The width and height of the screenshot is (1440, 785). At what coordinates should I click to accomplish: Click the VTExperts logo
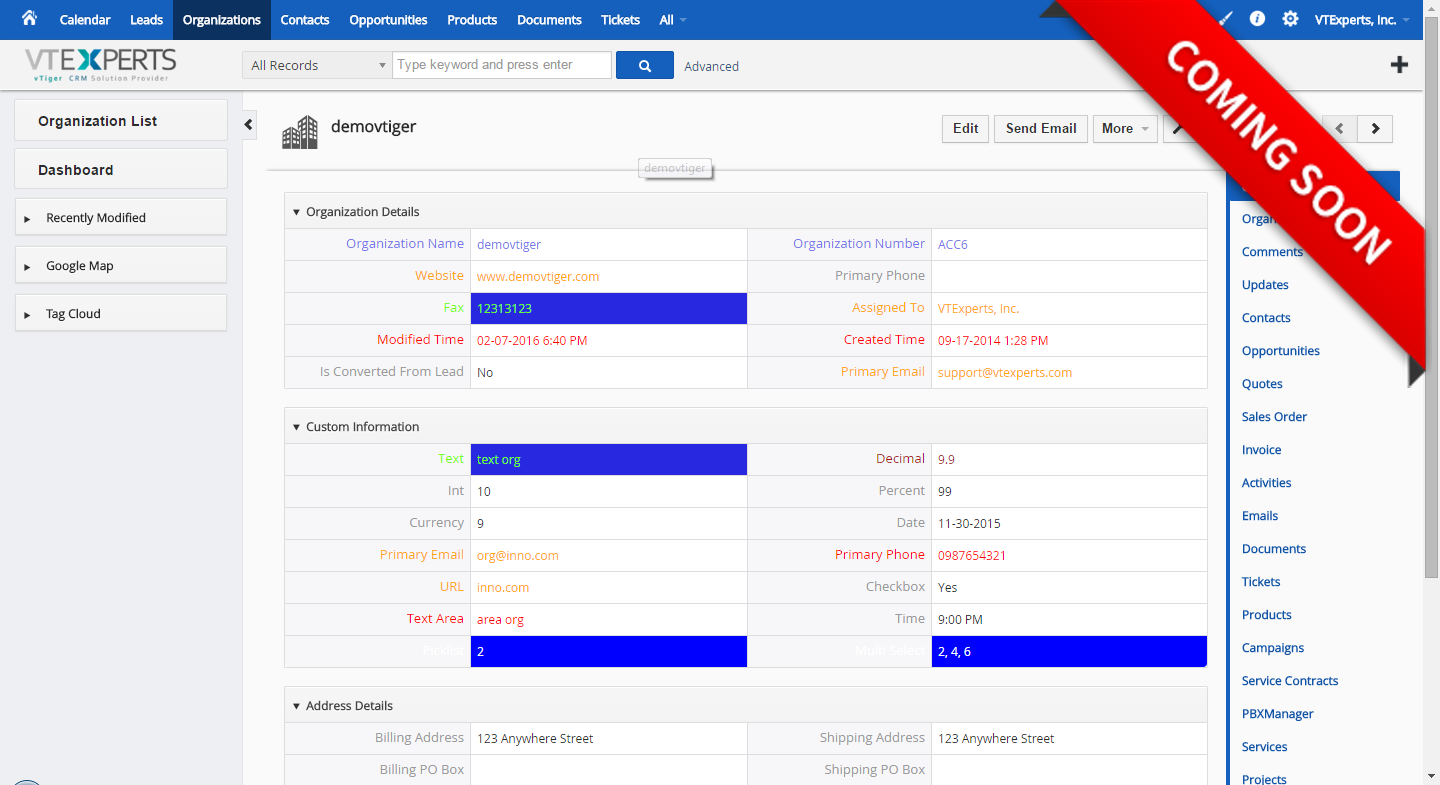101,65
